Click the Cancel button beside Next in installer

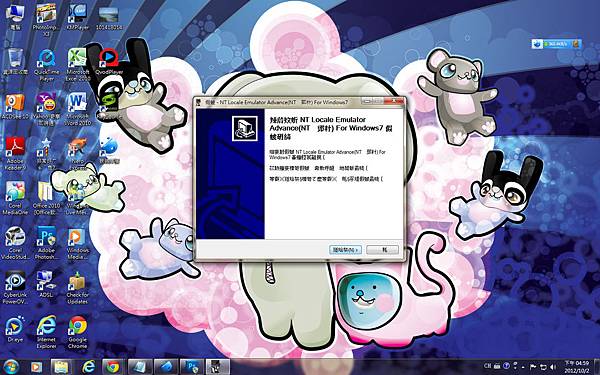click(x=382, y=249)
